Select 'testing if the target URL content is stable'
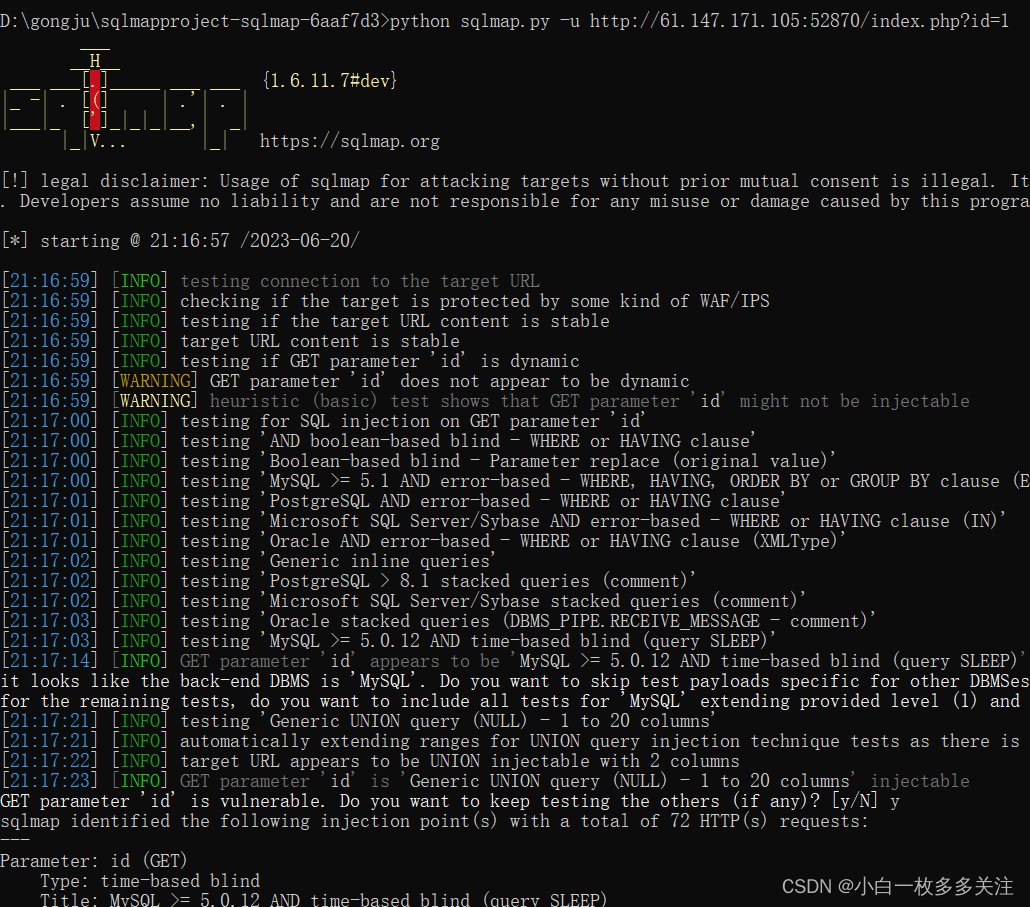The image size is (1030, 907). coord(305,321)
